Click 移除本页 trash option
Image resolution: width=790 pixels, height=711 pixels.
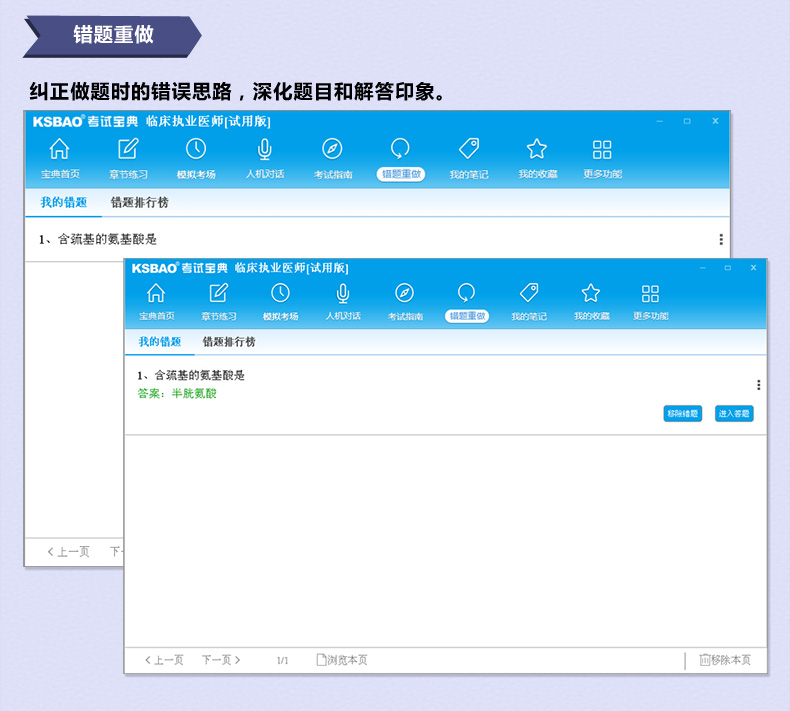tap(725, 660)
